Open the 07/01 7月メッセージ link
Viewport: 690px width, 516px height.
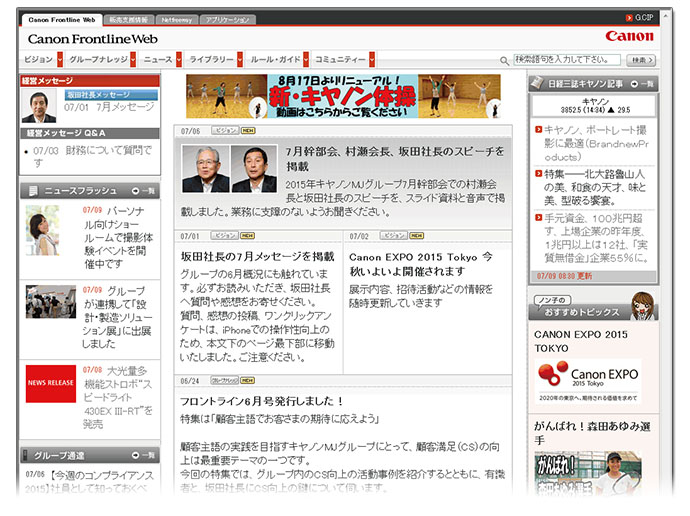[109, 107]
